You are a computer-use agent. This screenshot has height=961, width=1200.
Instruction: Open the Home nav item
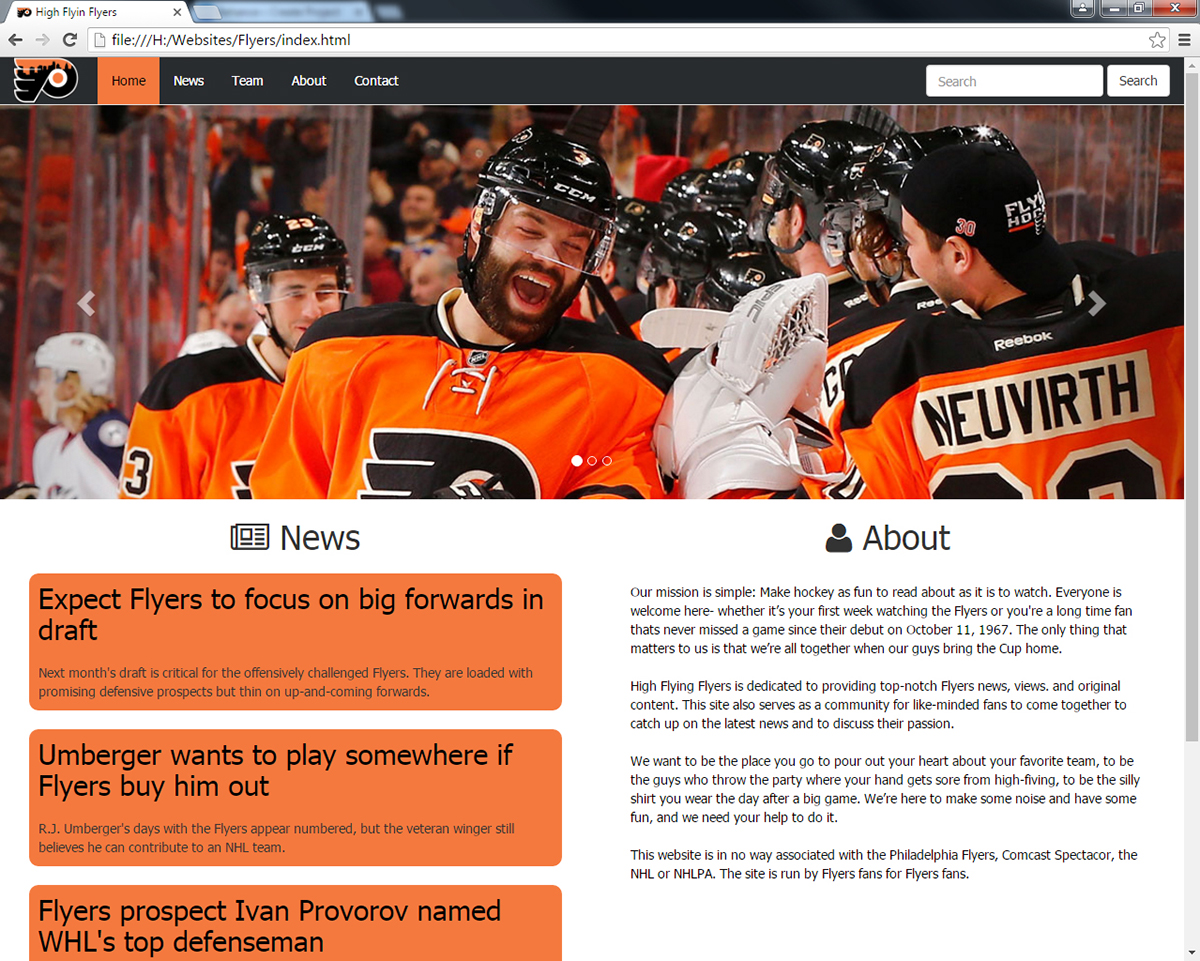[128, 81]
